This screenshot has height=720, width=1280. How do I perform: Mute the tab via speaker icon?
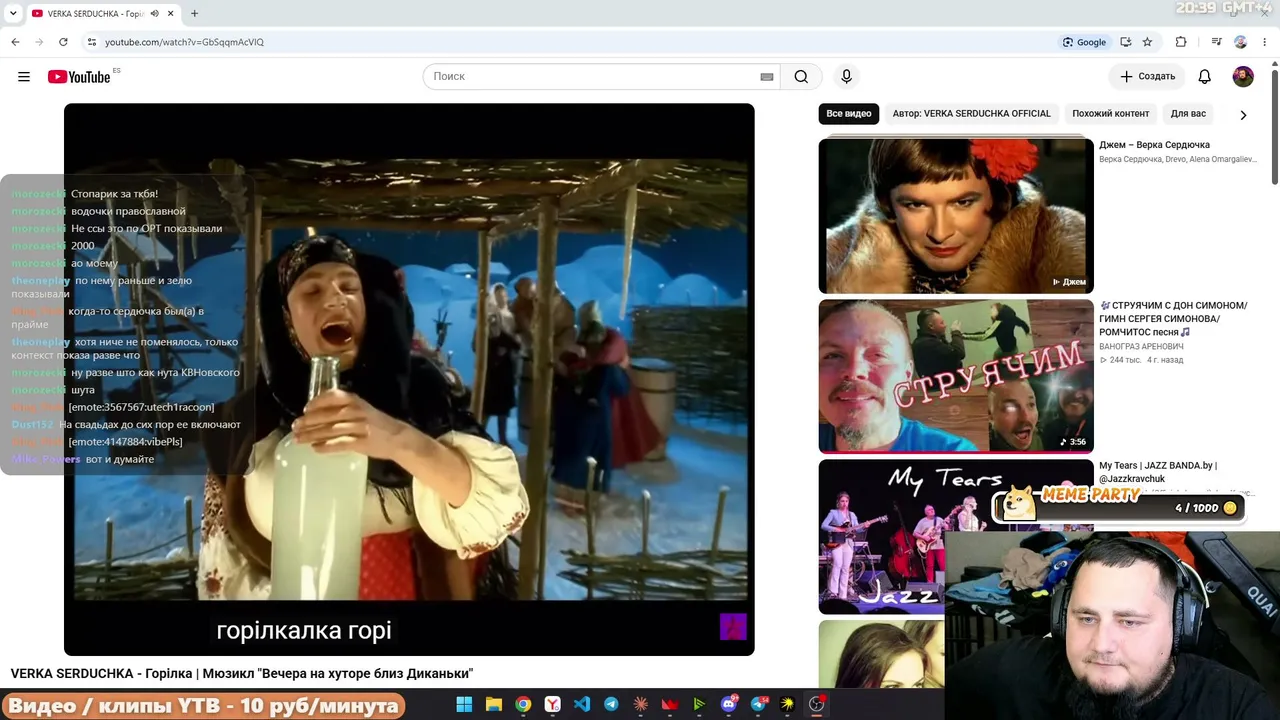point(155,14)
